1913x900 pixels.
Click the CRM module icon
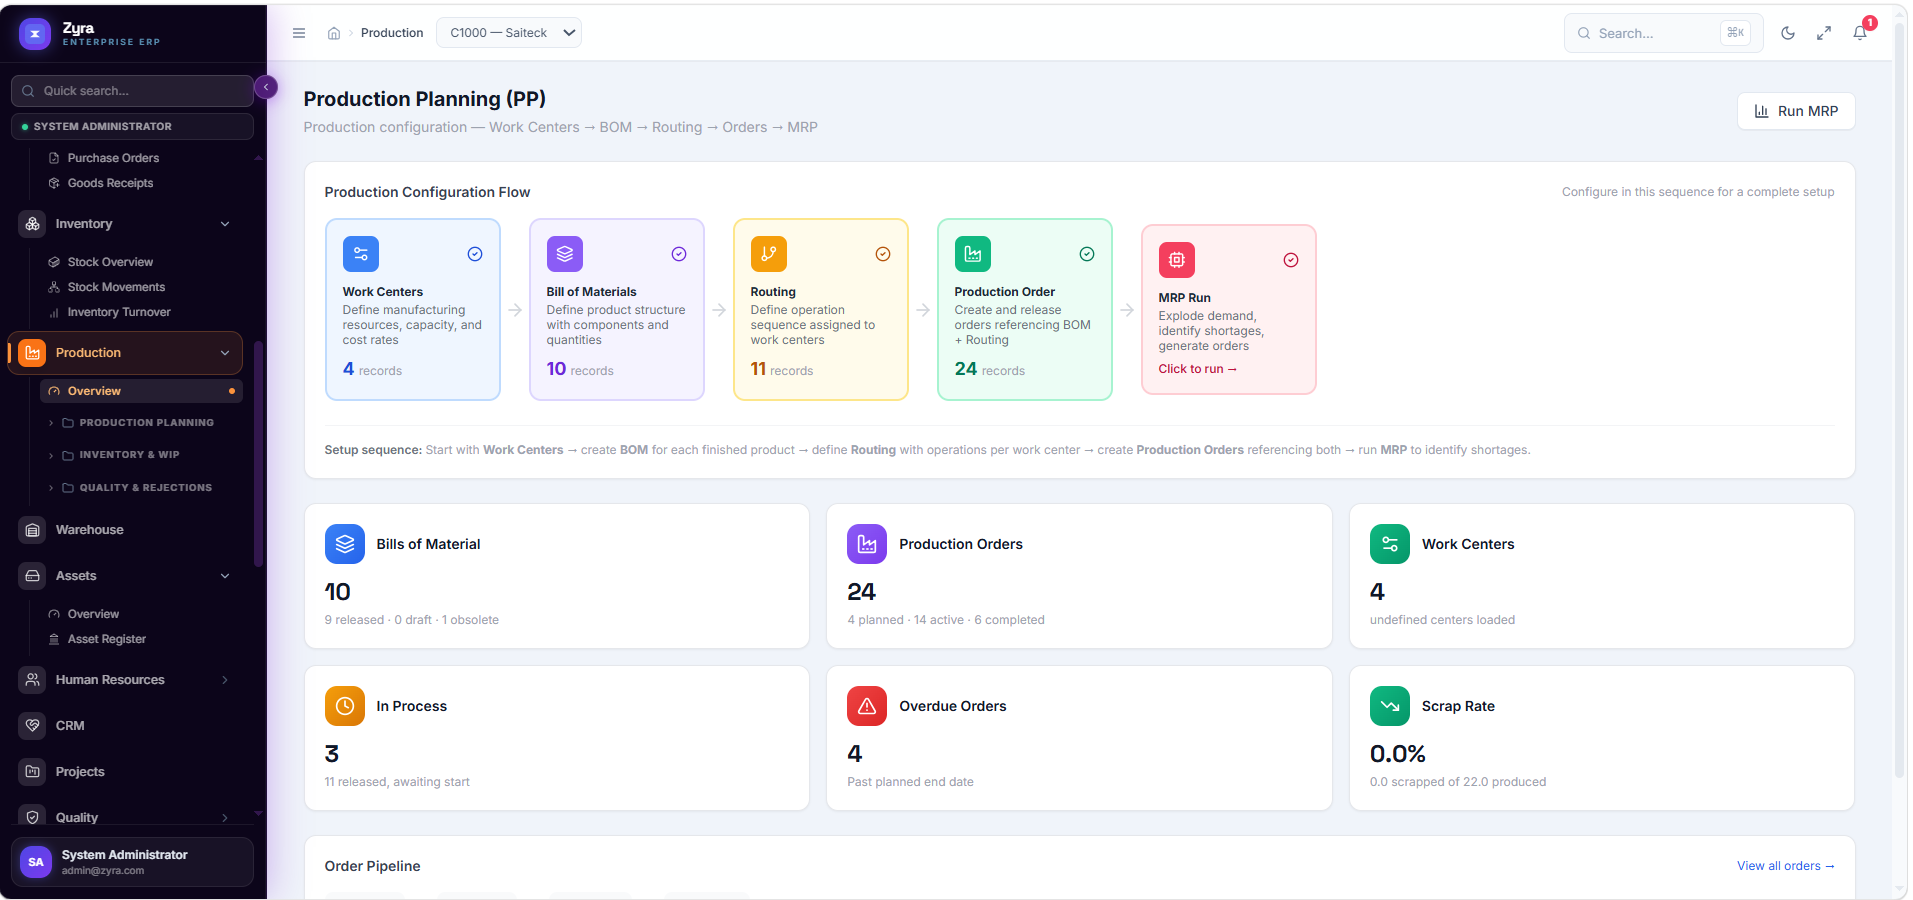pos(33,726)
